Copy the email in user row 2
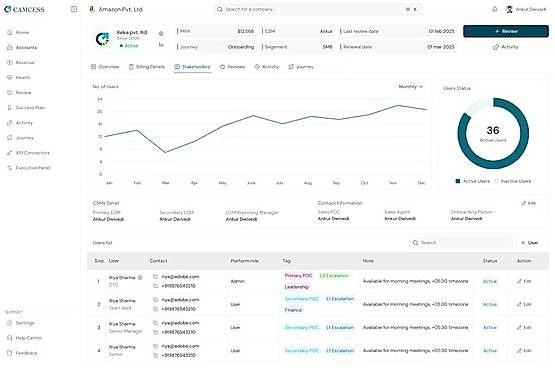The height and width of the screenshot is (368, 555). point(155,300)
